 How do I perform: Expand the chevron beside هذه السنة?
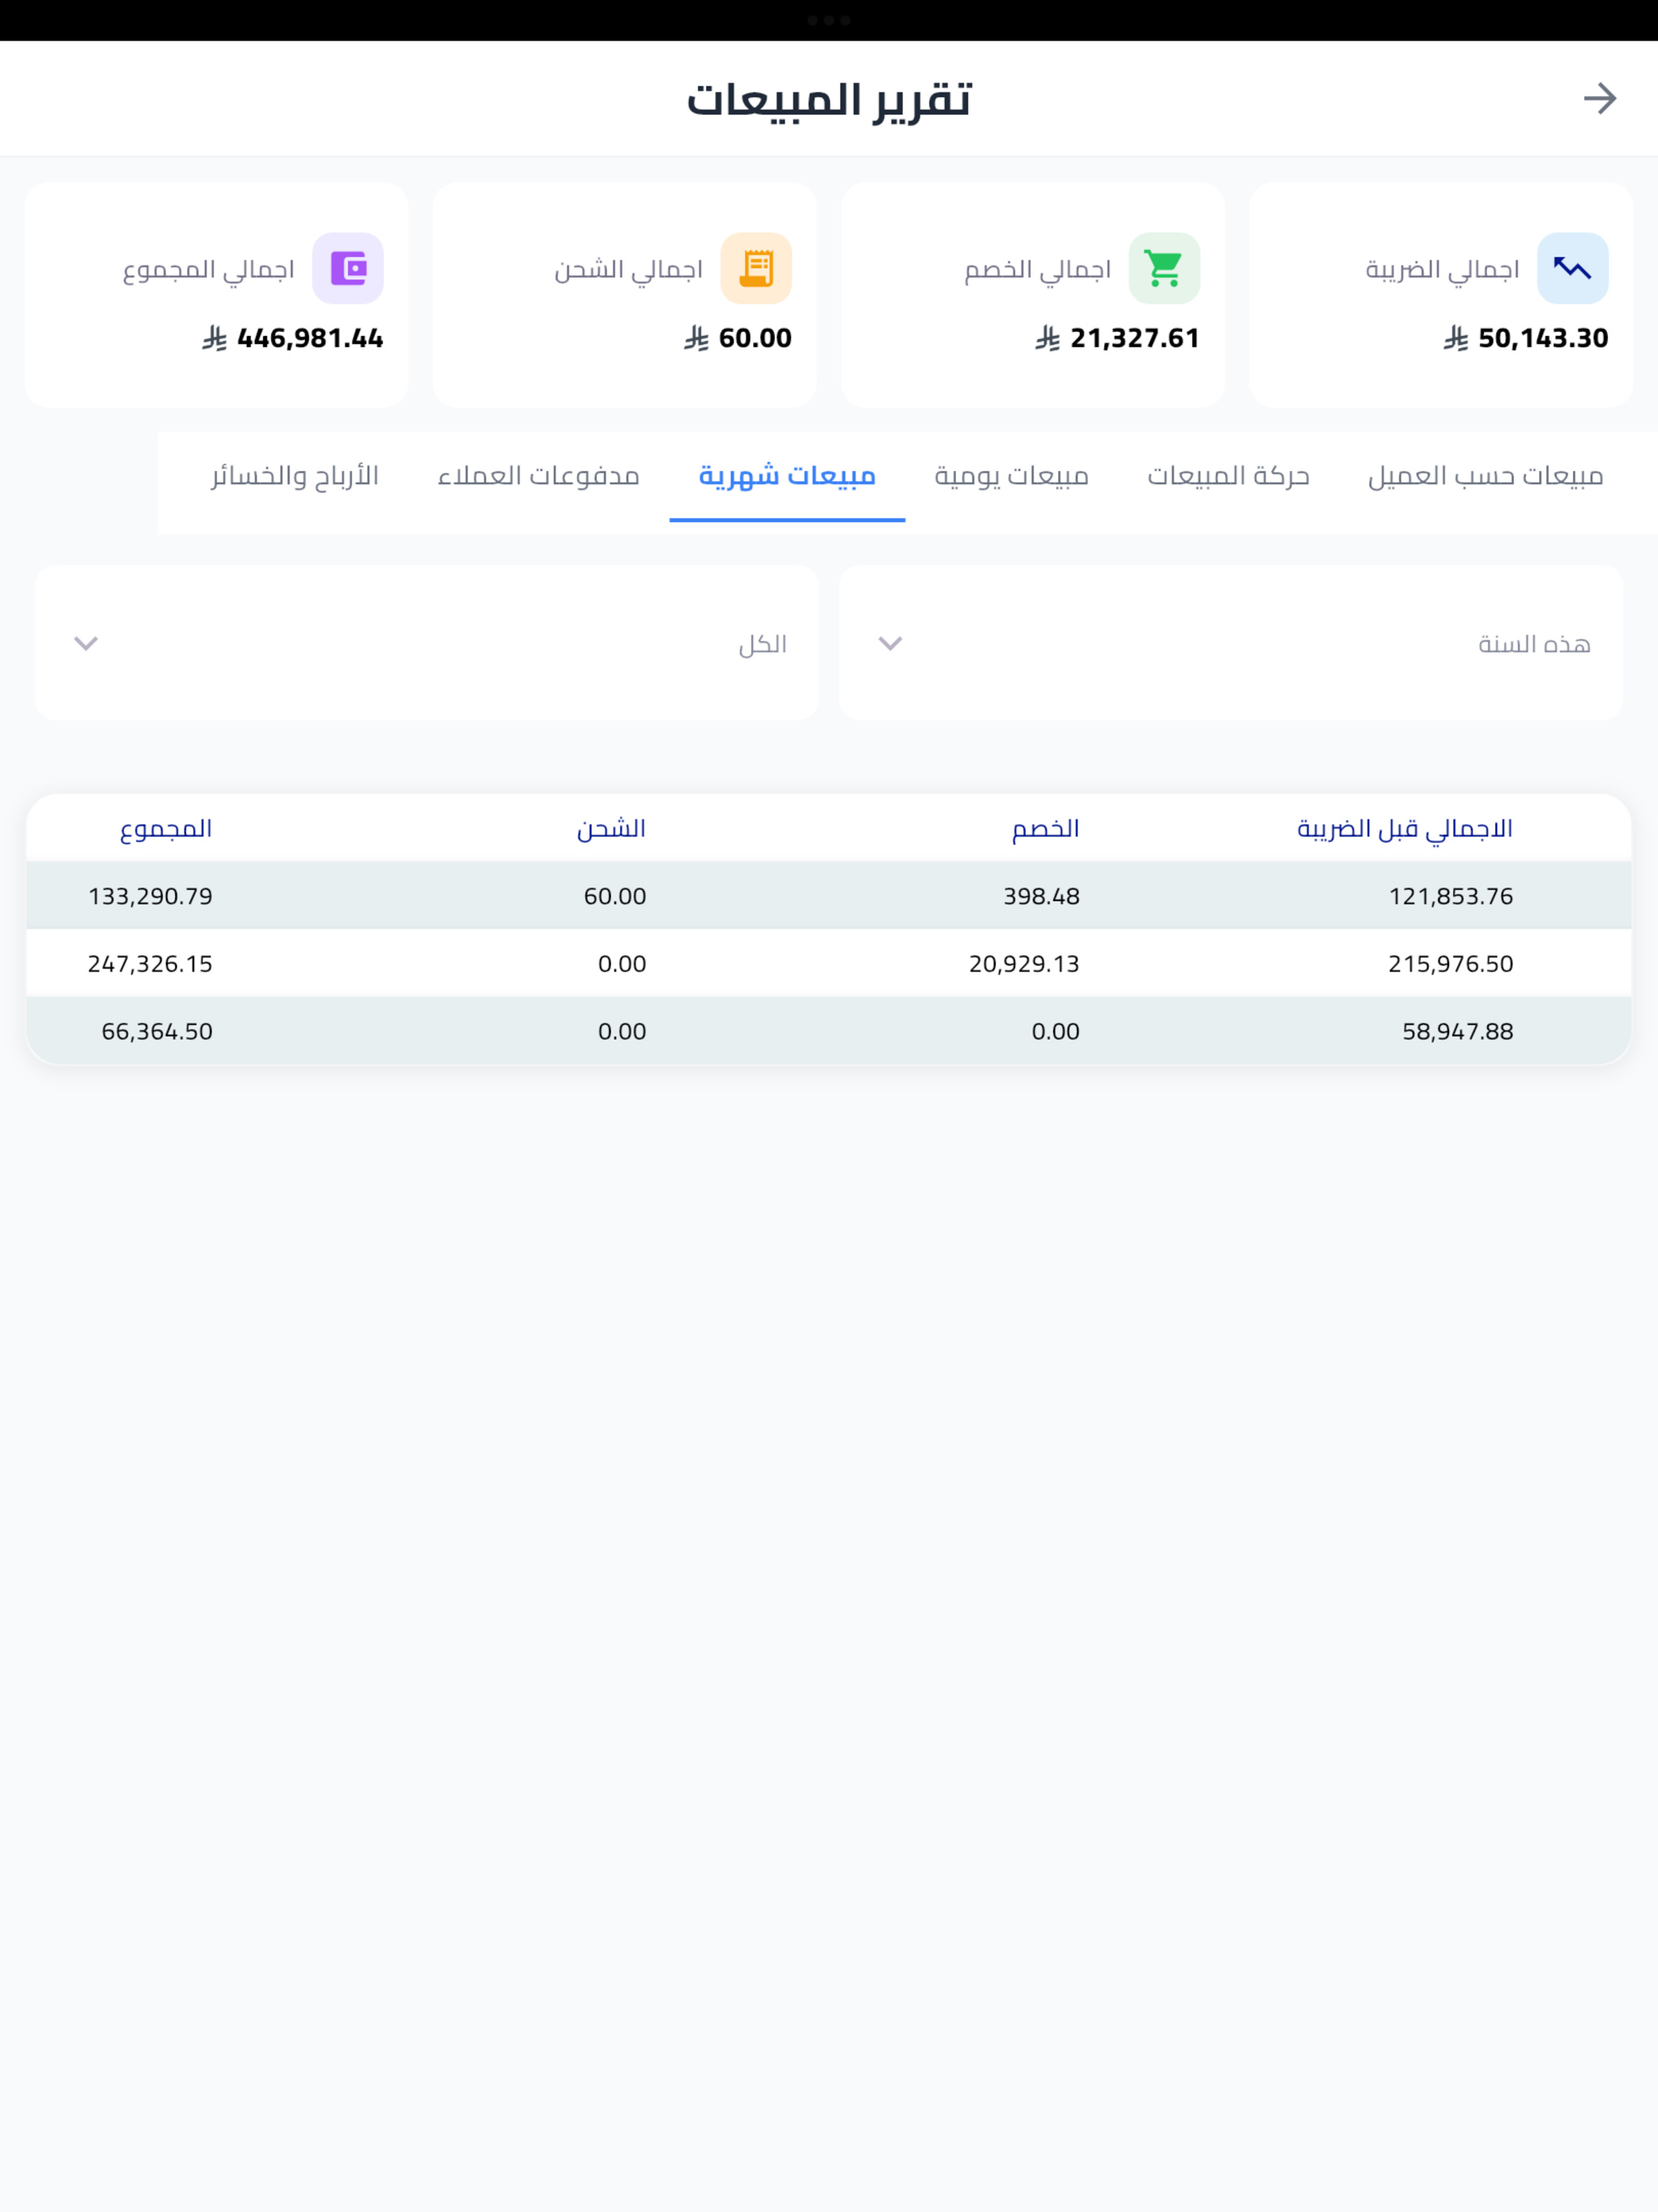coord(890,643)
